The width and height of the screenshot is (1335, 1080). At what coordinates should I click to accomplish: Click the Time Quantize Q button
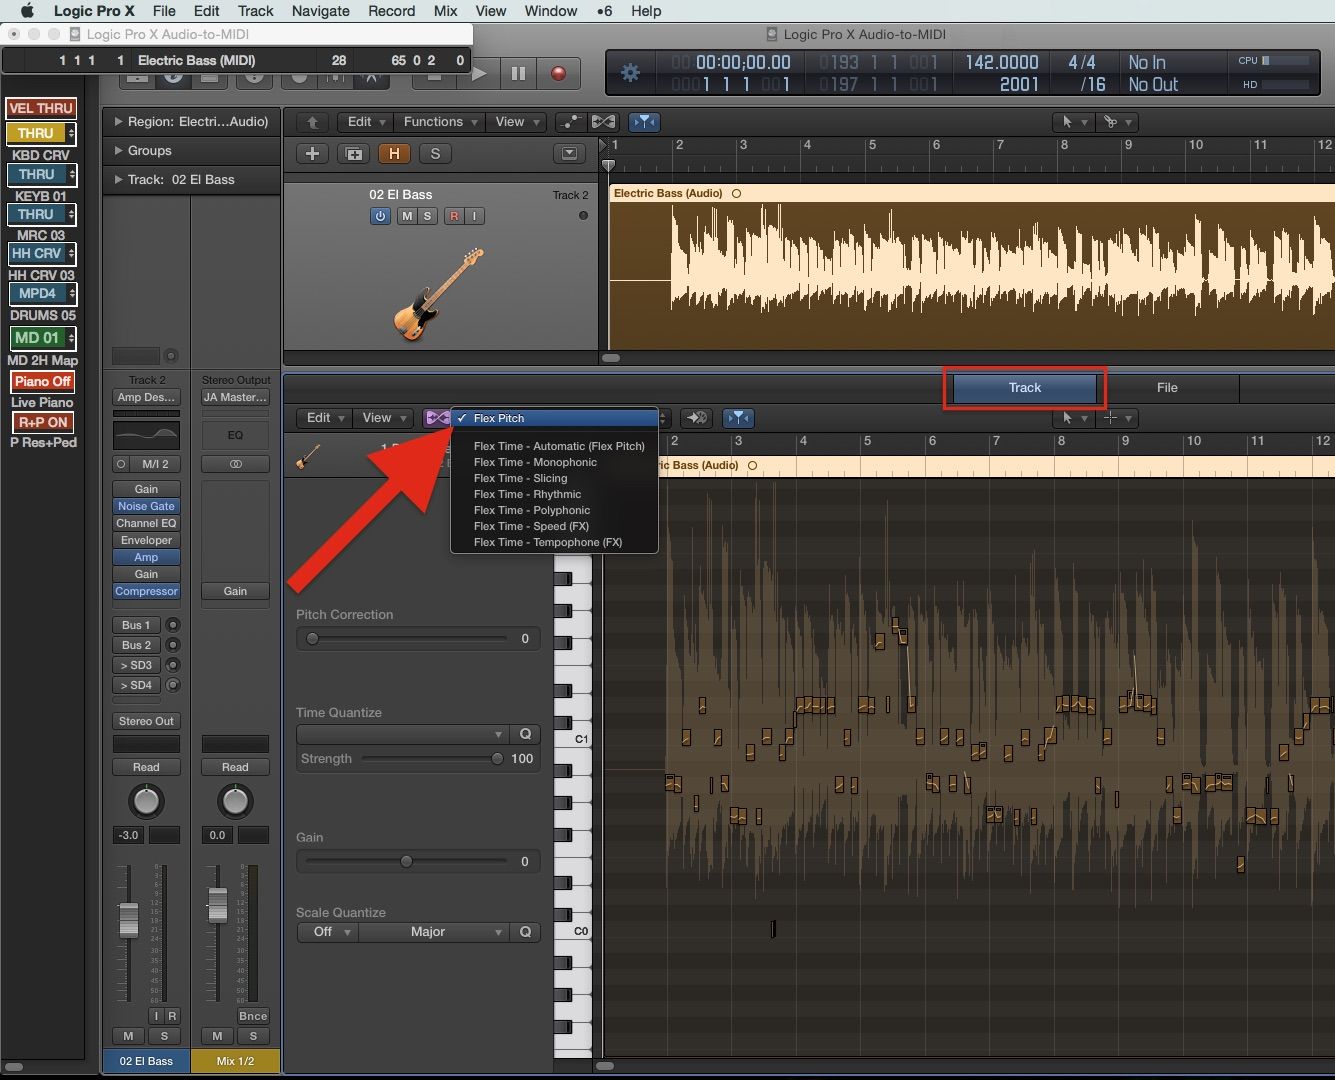coord(525,734)
